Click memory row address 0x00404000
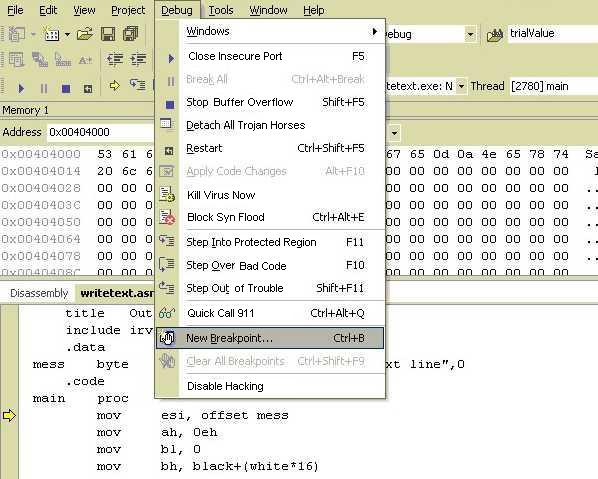This screenshot has width=598, height=479. click(41, 154)
